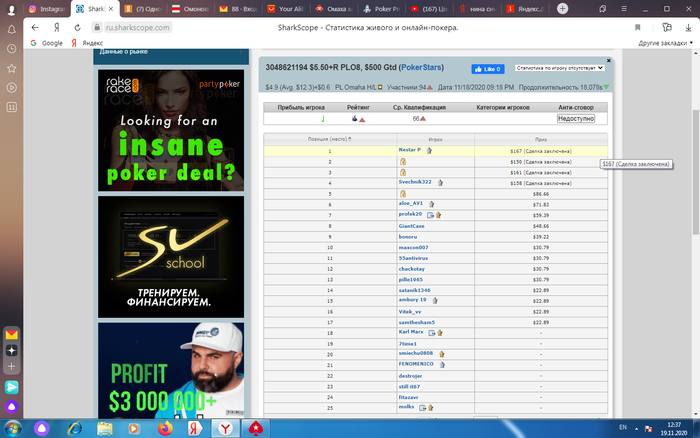This screenshot has width=700, height=438.
Task: Click the note icon beside molks
Action: 422,408
